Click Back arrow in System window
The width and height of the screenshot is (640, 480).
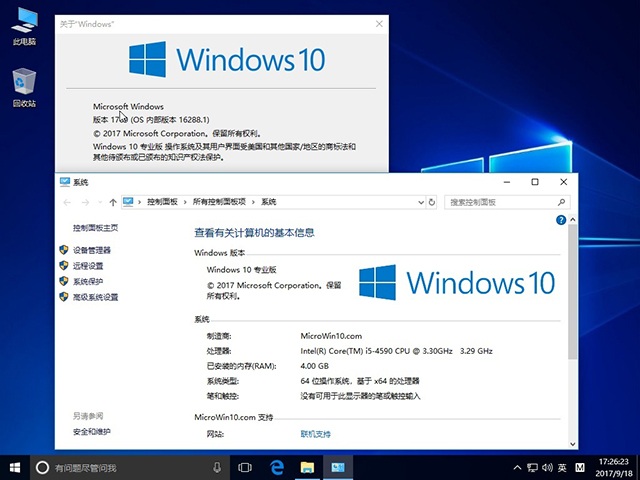pos(67,202)
